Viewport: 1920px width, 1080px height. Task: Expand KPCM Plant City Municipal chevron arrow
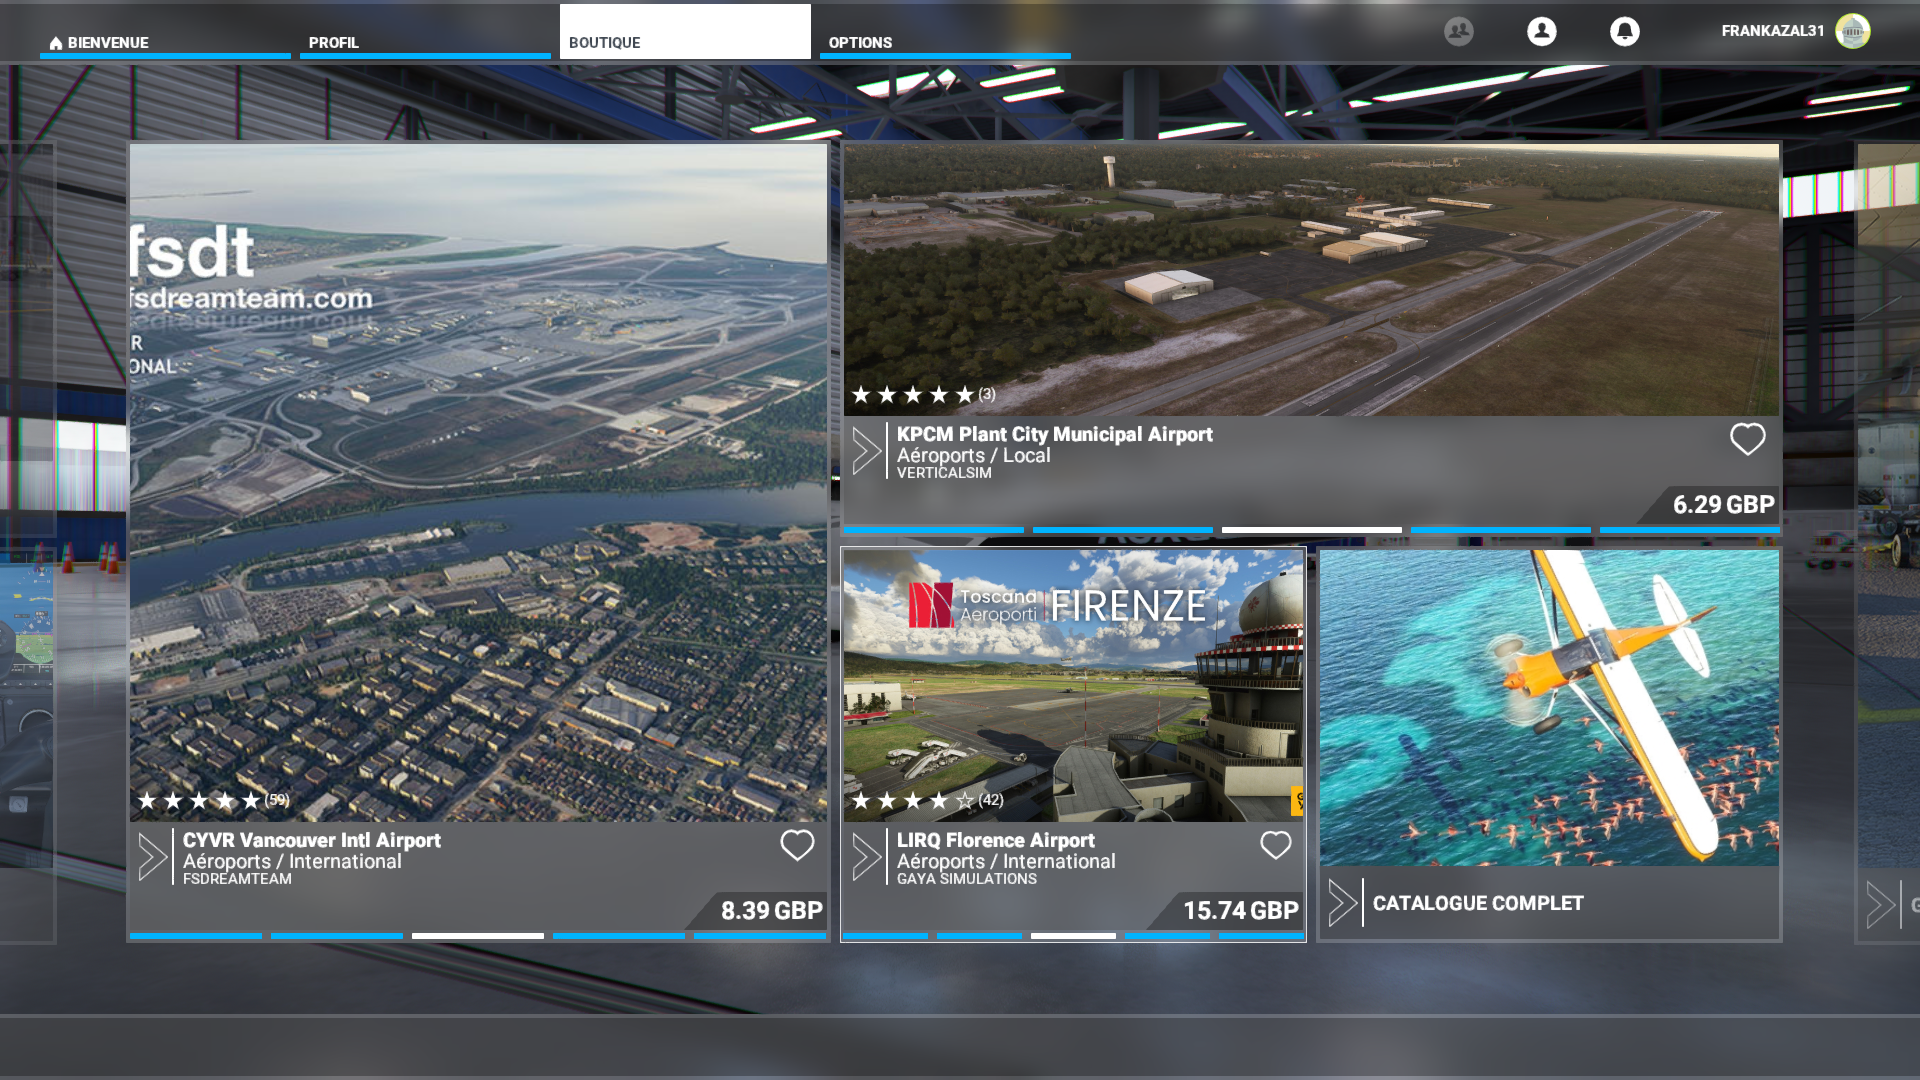click(x=867, y=451)
